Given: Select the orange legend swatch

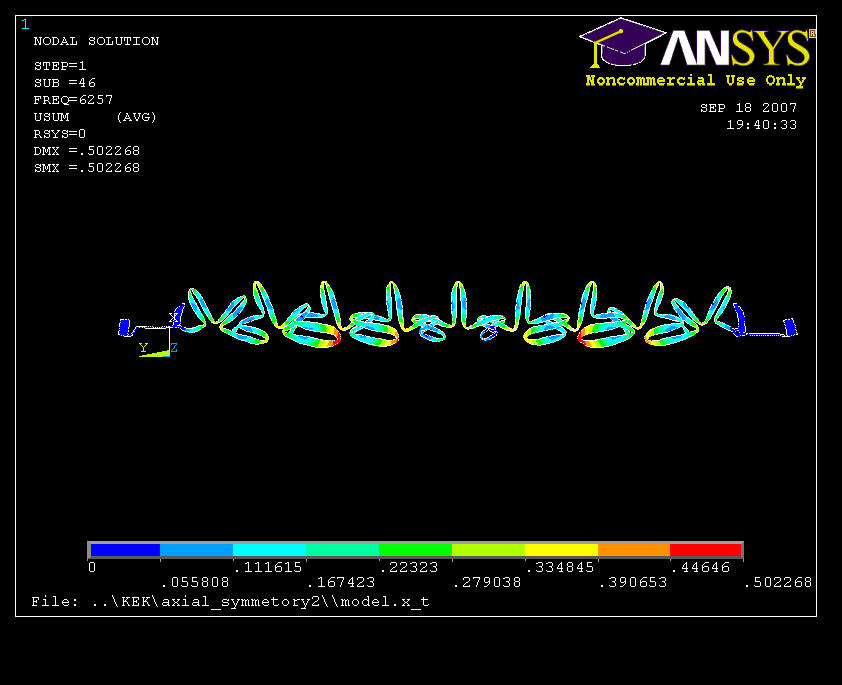Looking at the screenshot, I should pos(634,550).
